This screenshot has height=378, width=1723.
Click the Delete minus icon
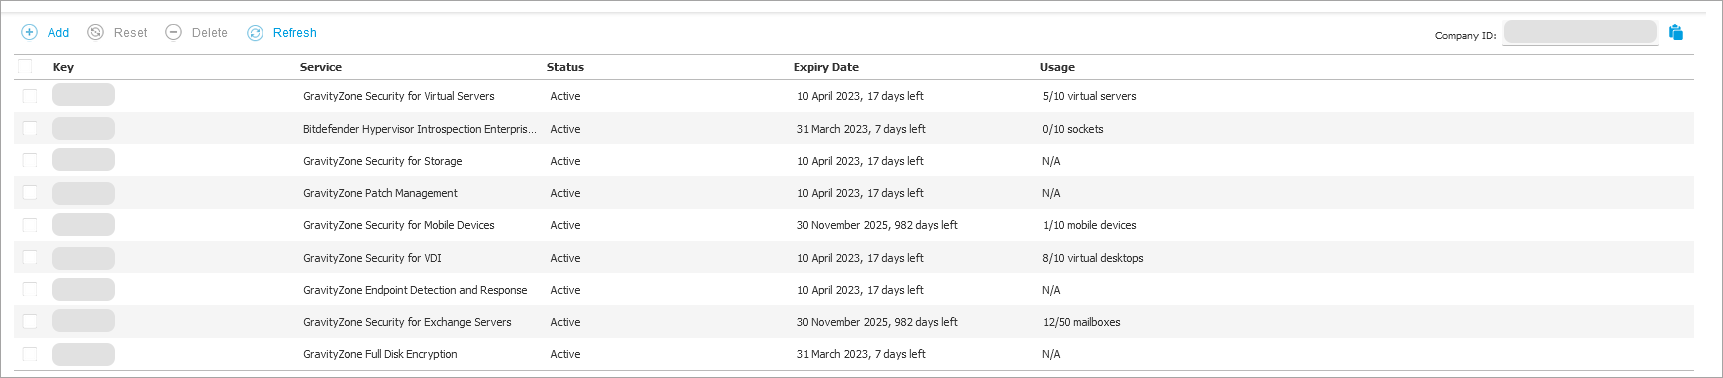173,32
